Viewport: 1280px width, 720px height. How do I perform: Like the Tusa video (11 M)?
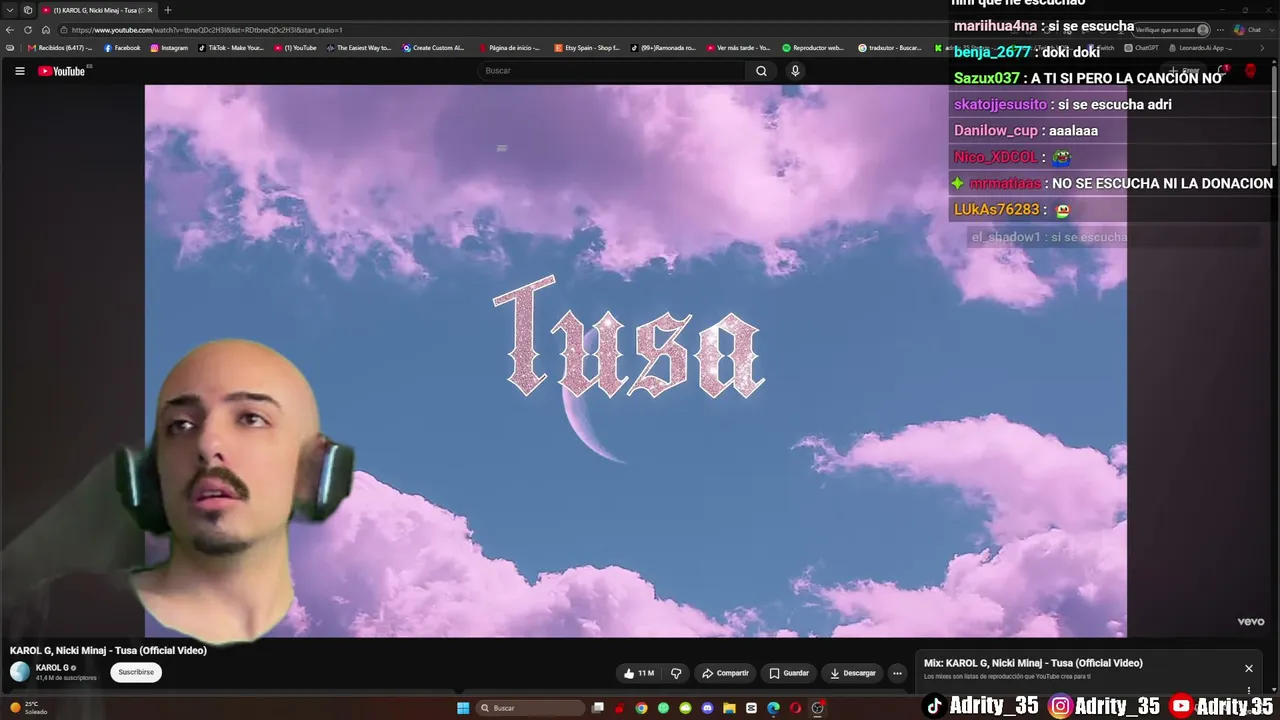638,673
